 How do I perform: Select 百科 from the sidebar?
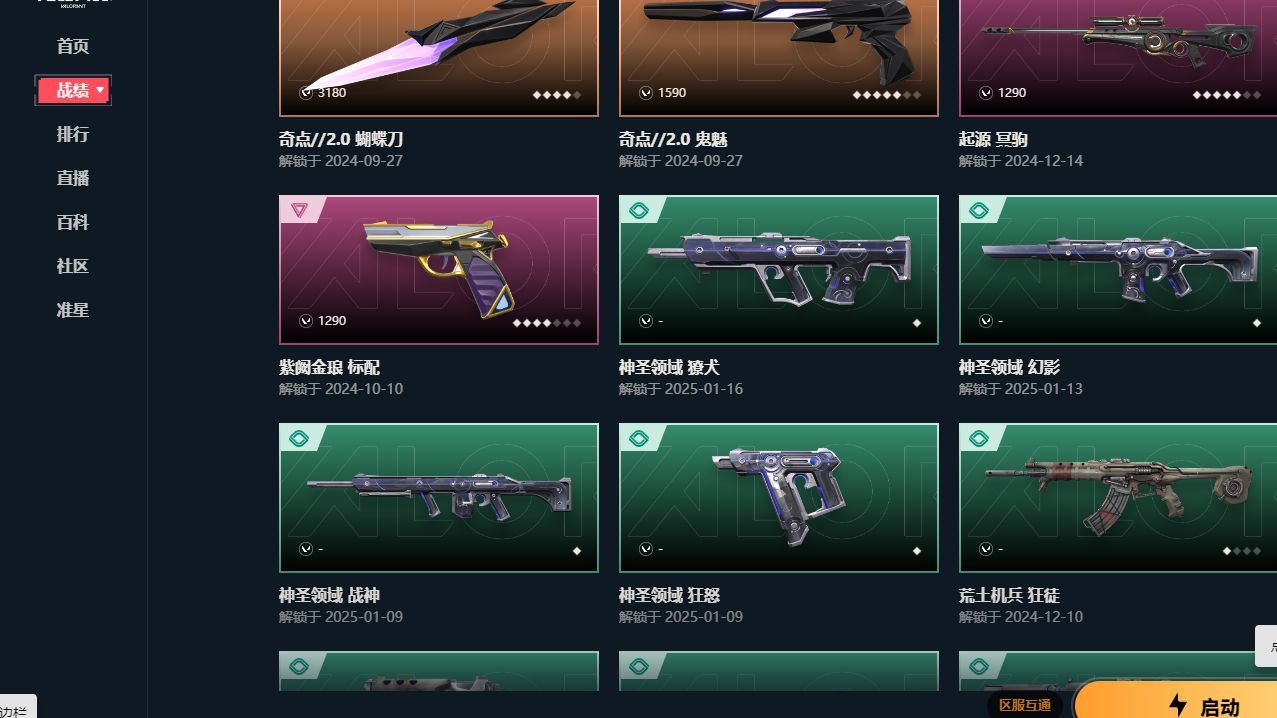[x=73, y=222]
